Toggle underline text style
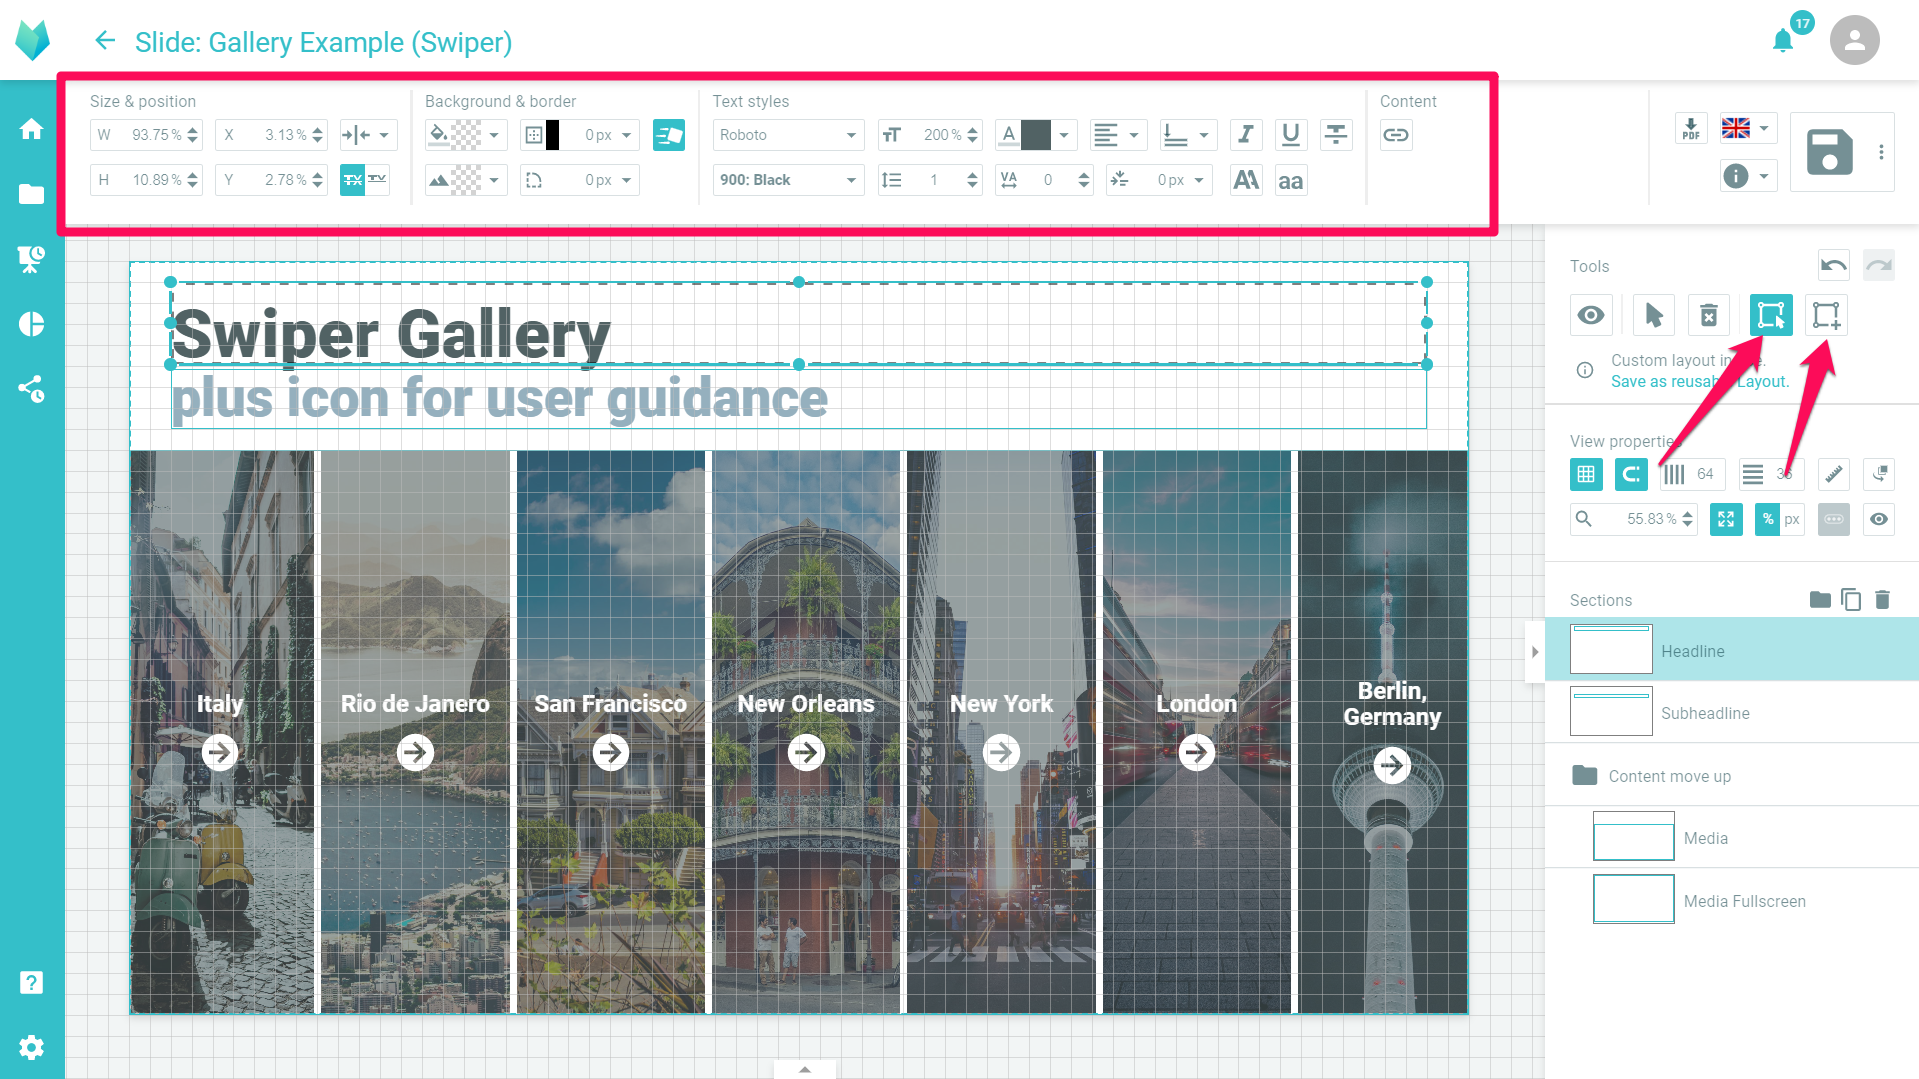 [1291, 134]
